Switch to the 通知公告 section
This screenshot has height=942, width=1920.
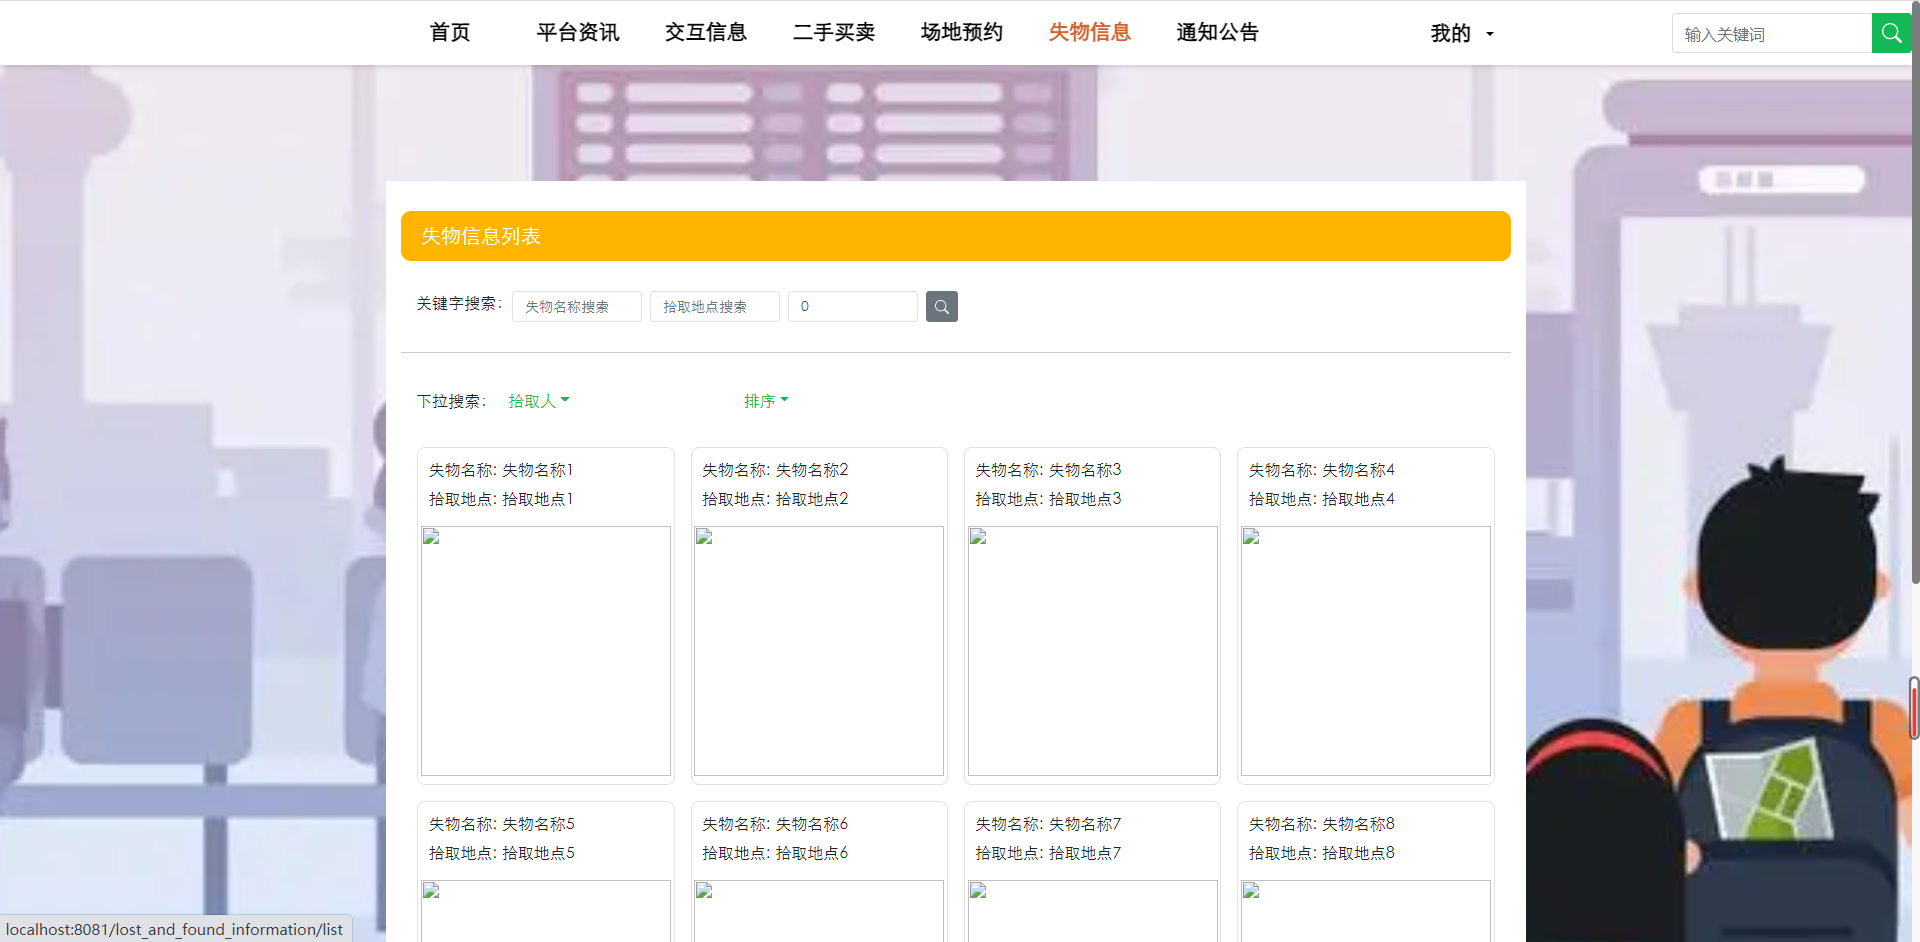coord(1217,32)
